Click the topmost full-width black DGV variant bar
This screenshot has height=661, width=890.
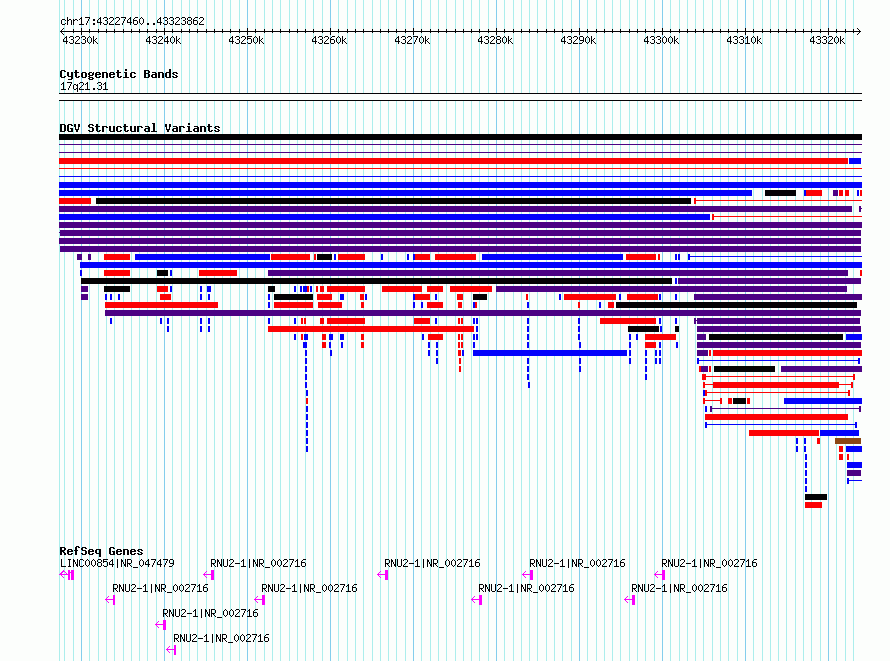460,137
